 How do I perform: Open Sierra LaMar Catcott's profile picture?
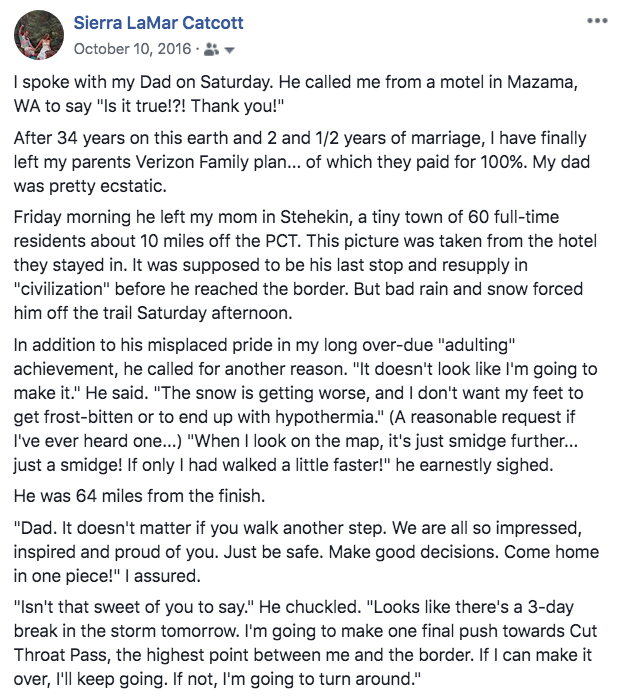[38, 35]
